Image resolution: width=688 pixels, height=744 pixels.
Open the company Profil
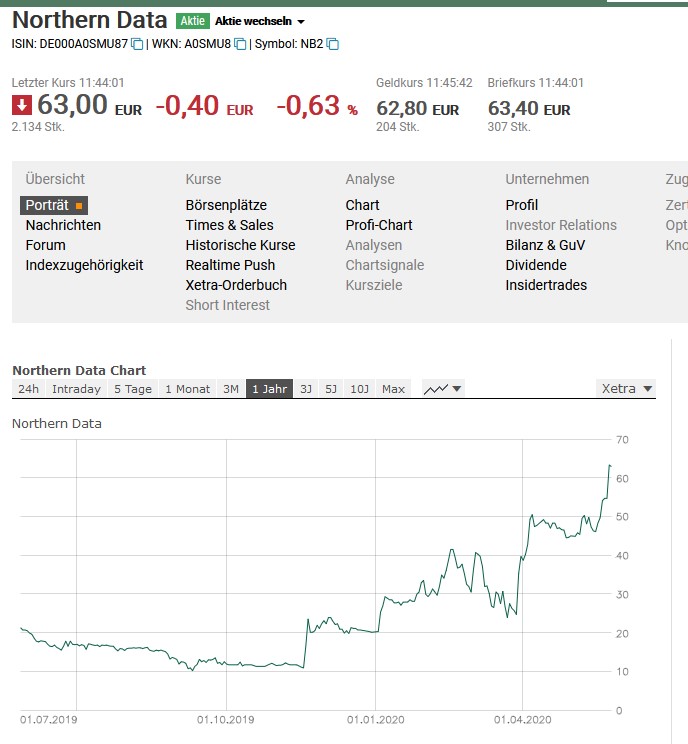point(521,205)
